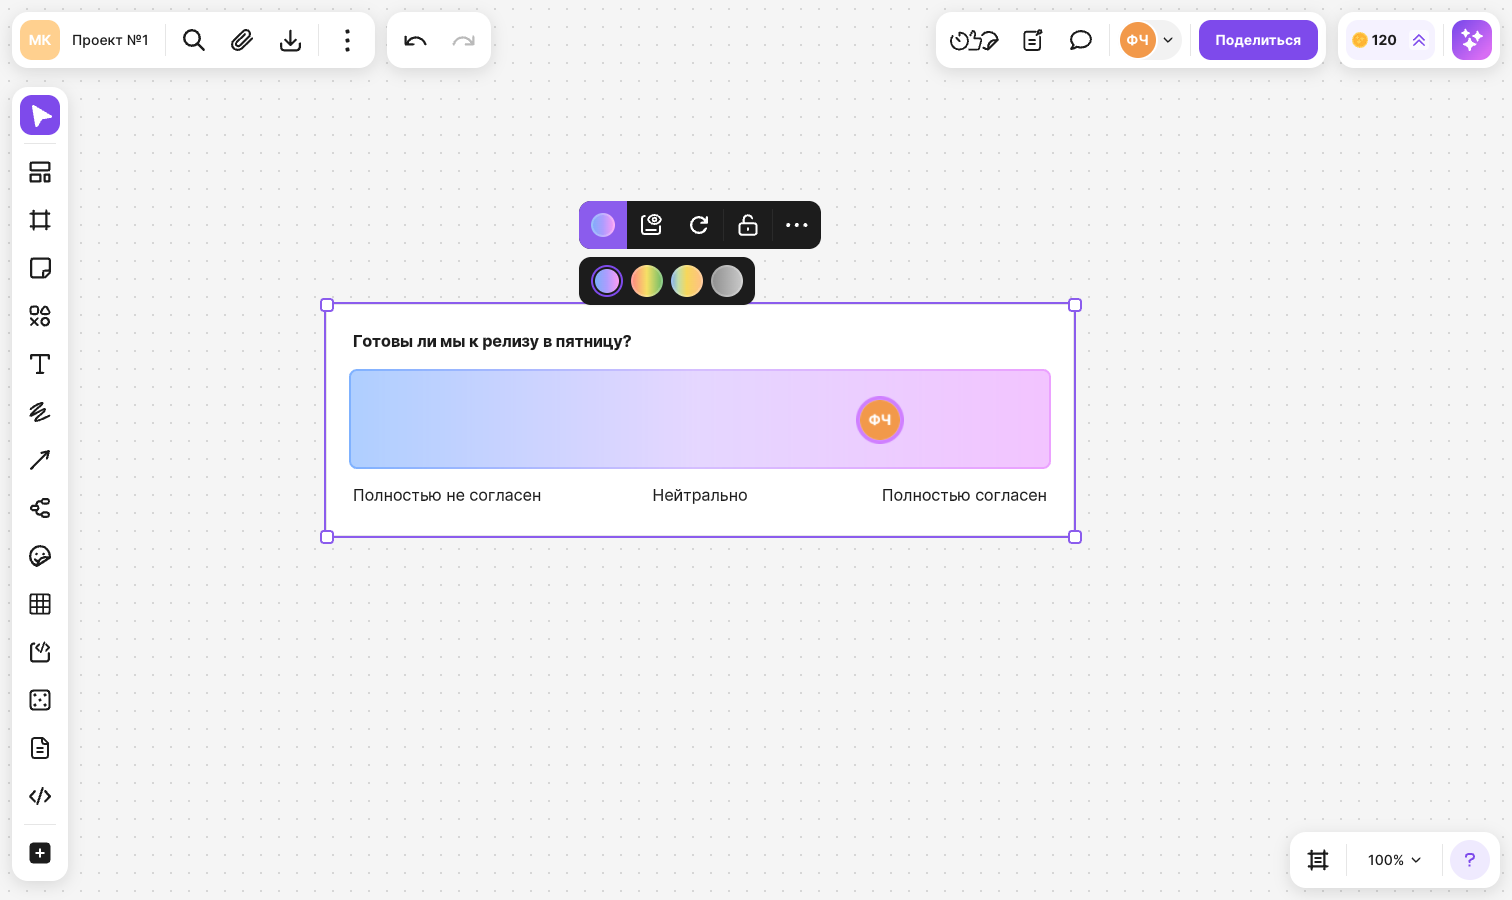Open the frames list icon in the bottom bar
The height and width of the screenshot is (900, 1512).
[x=1318, y=860]
